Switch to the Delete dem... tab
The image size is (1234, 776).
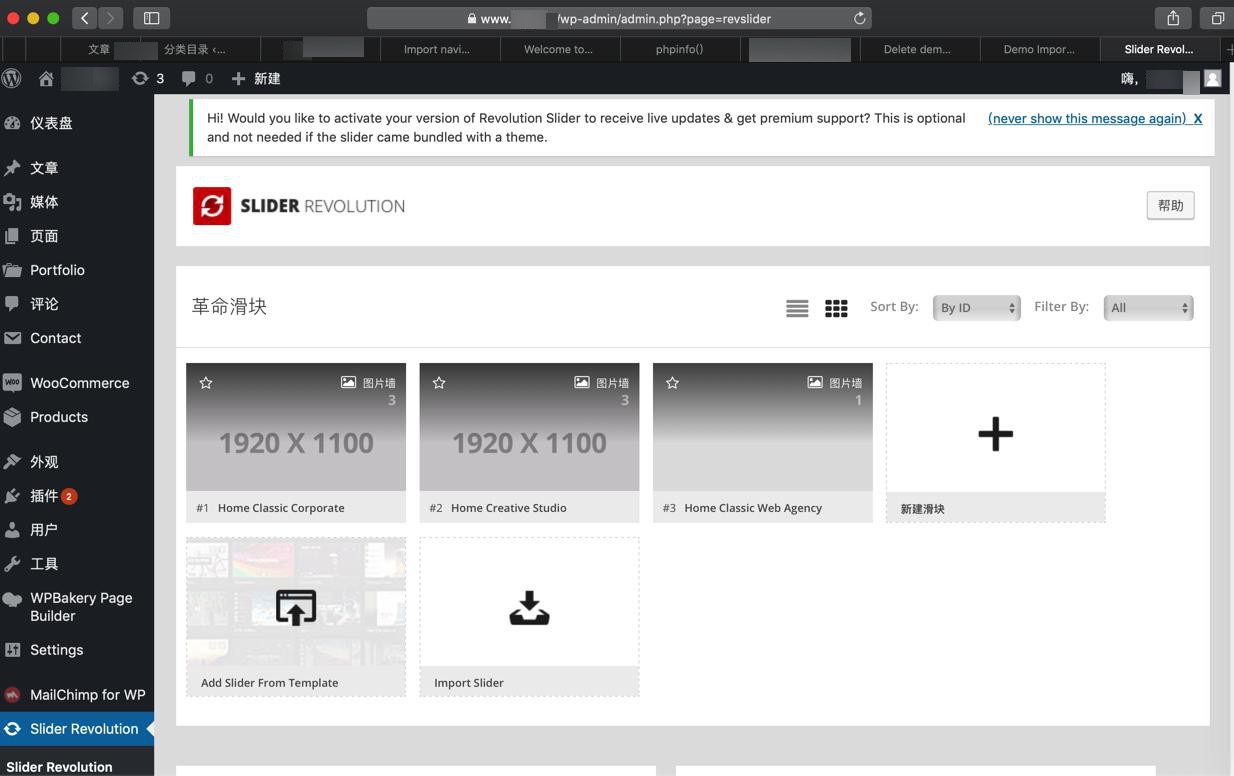coord(918,49)
